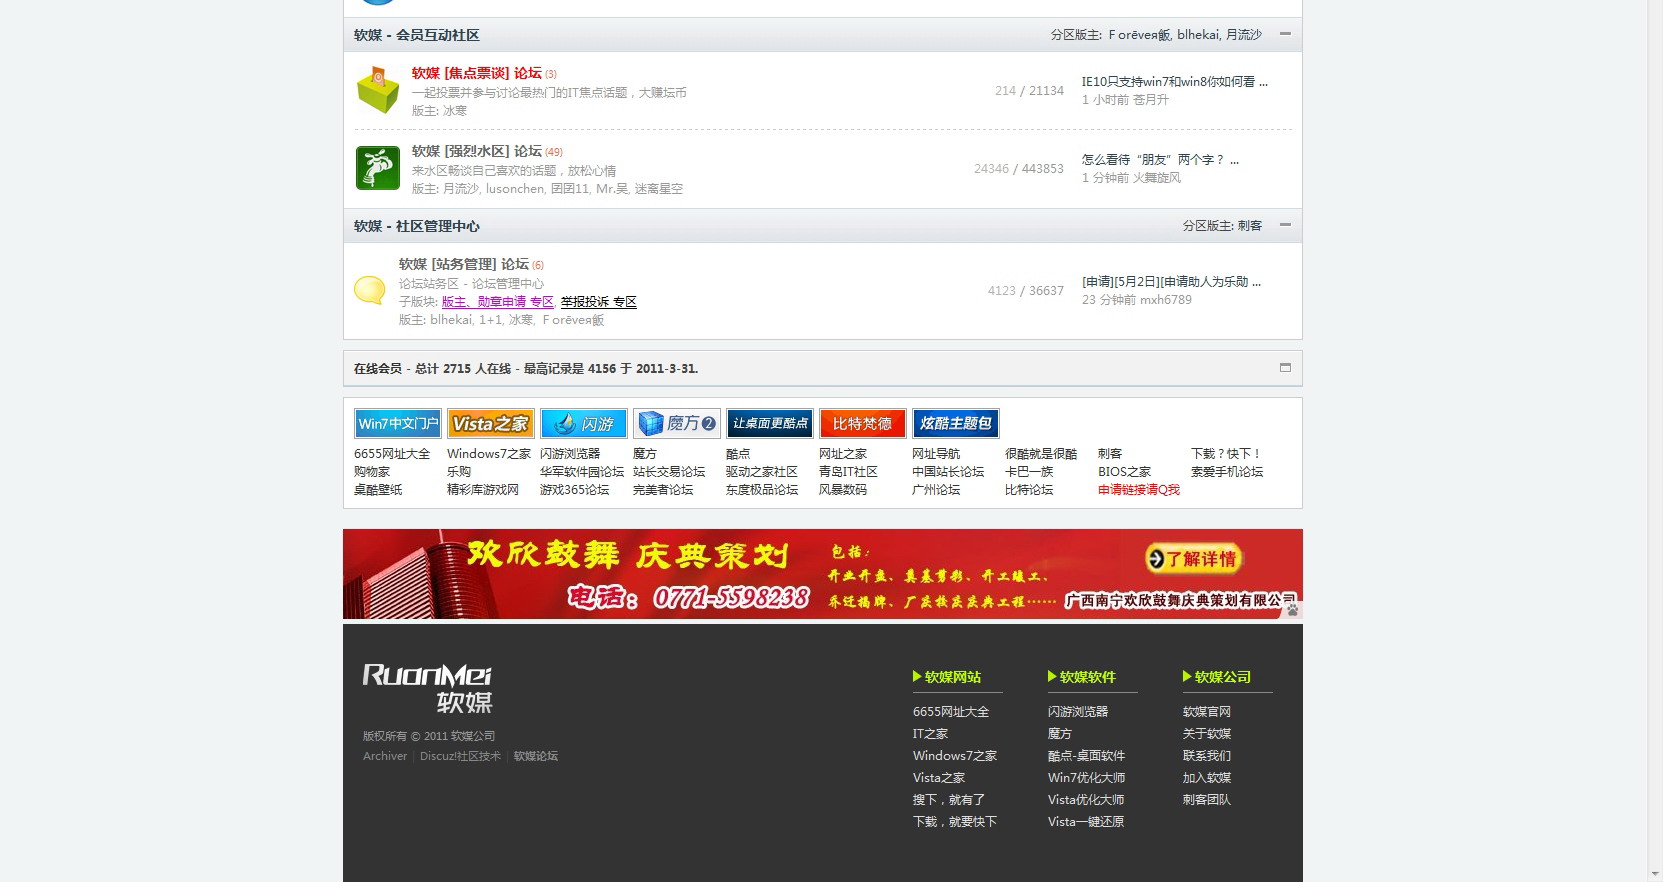Open footer 关于软媒 link
The image size is (1663, 882).
(1207, 734)
